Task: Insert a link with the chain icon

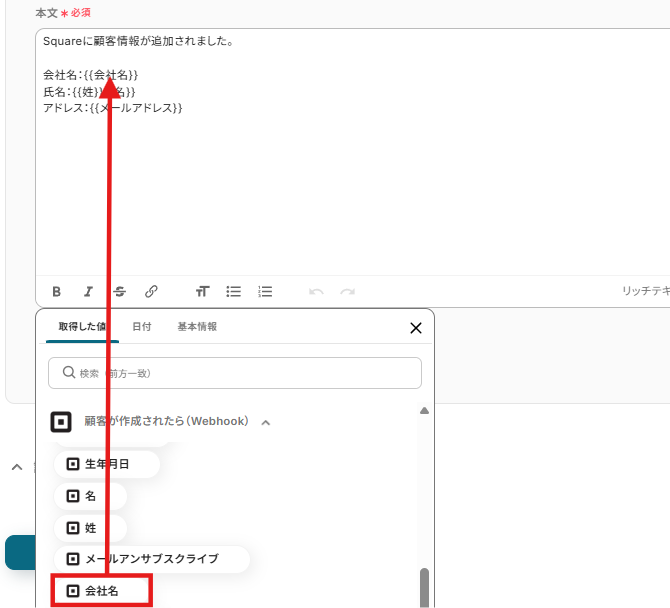Action: 151,291
